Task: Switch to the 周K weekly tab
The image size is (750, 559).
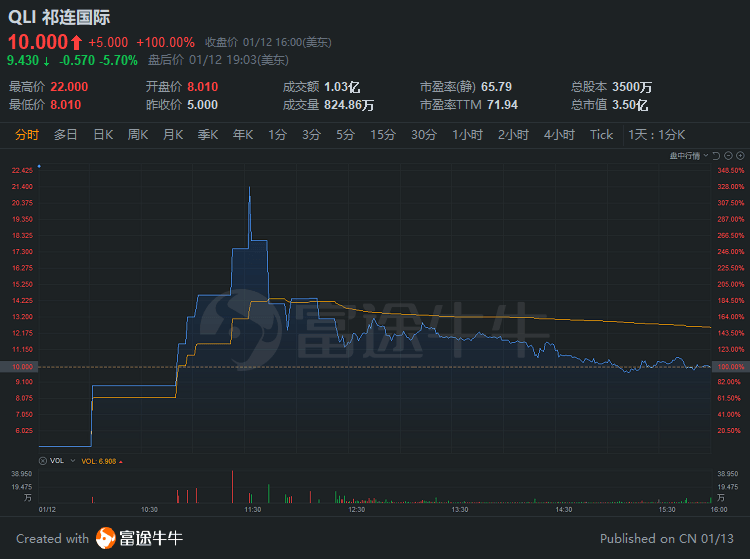Action: pos(138,135)
